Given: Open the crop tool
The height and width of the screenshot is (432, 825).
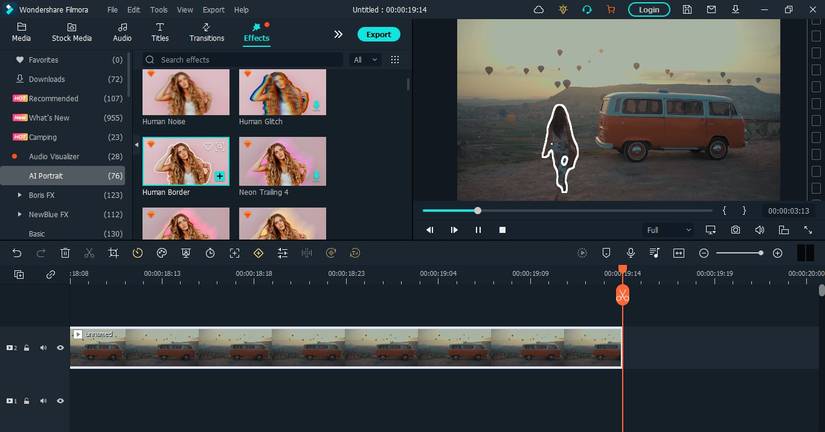Looking at the screenshot, I should (x=113, y=253).
